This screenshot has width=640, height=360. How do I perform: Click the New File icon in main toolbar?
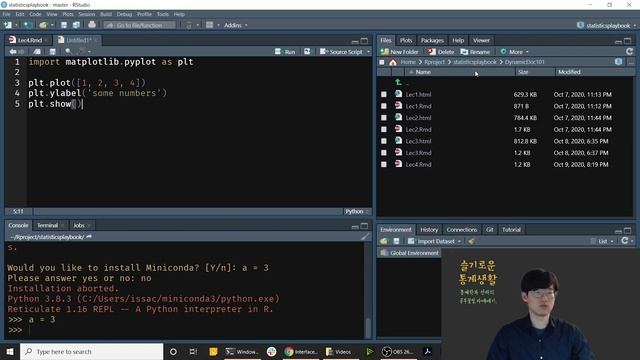pyautogui.click(x=7, y=25)
